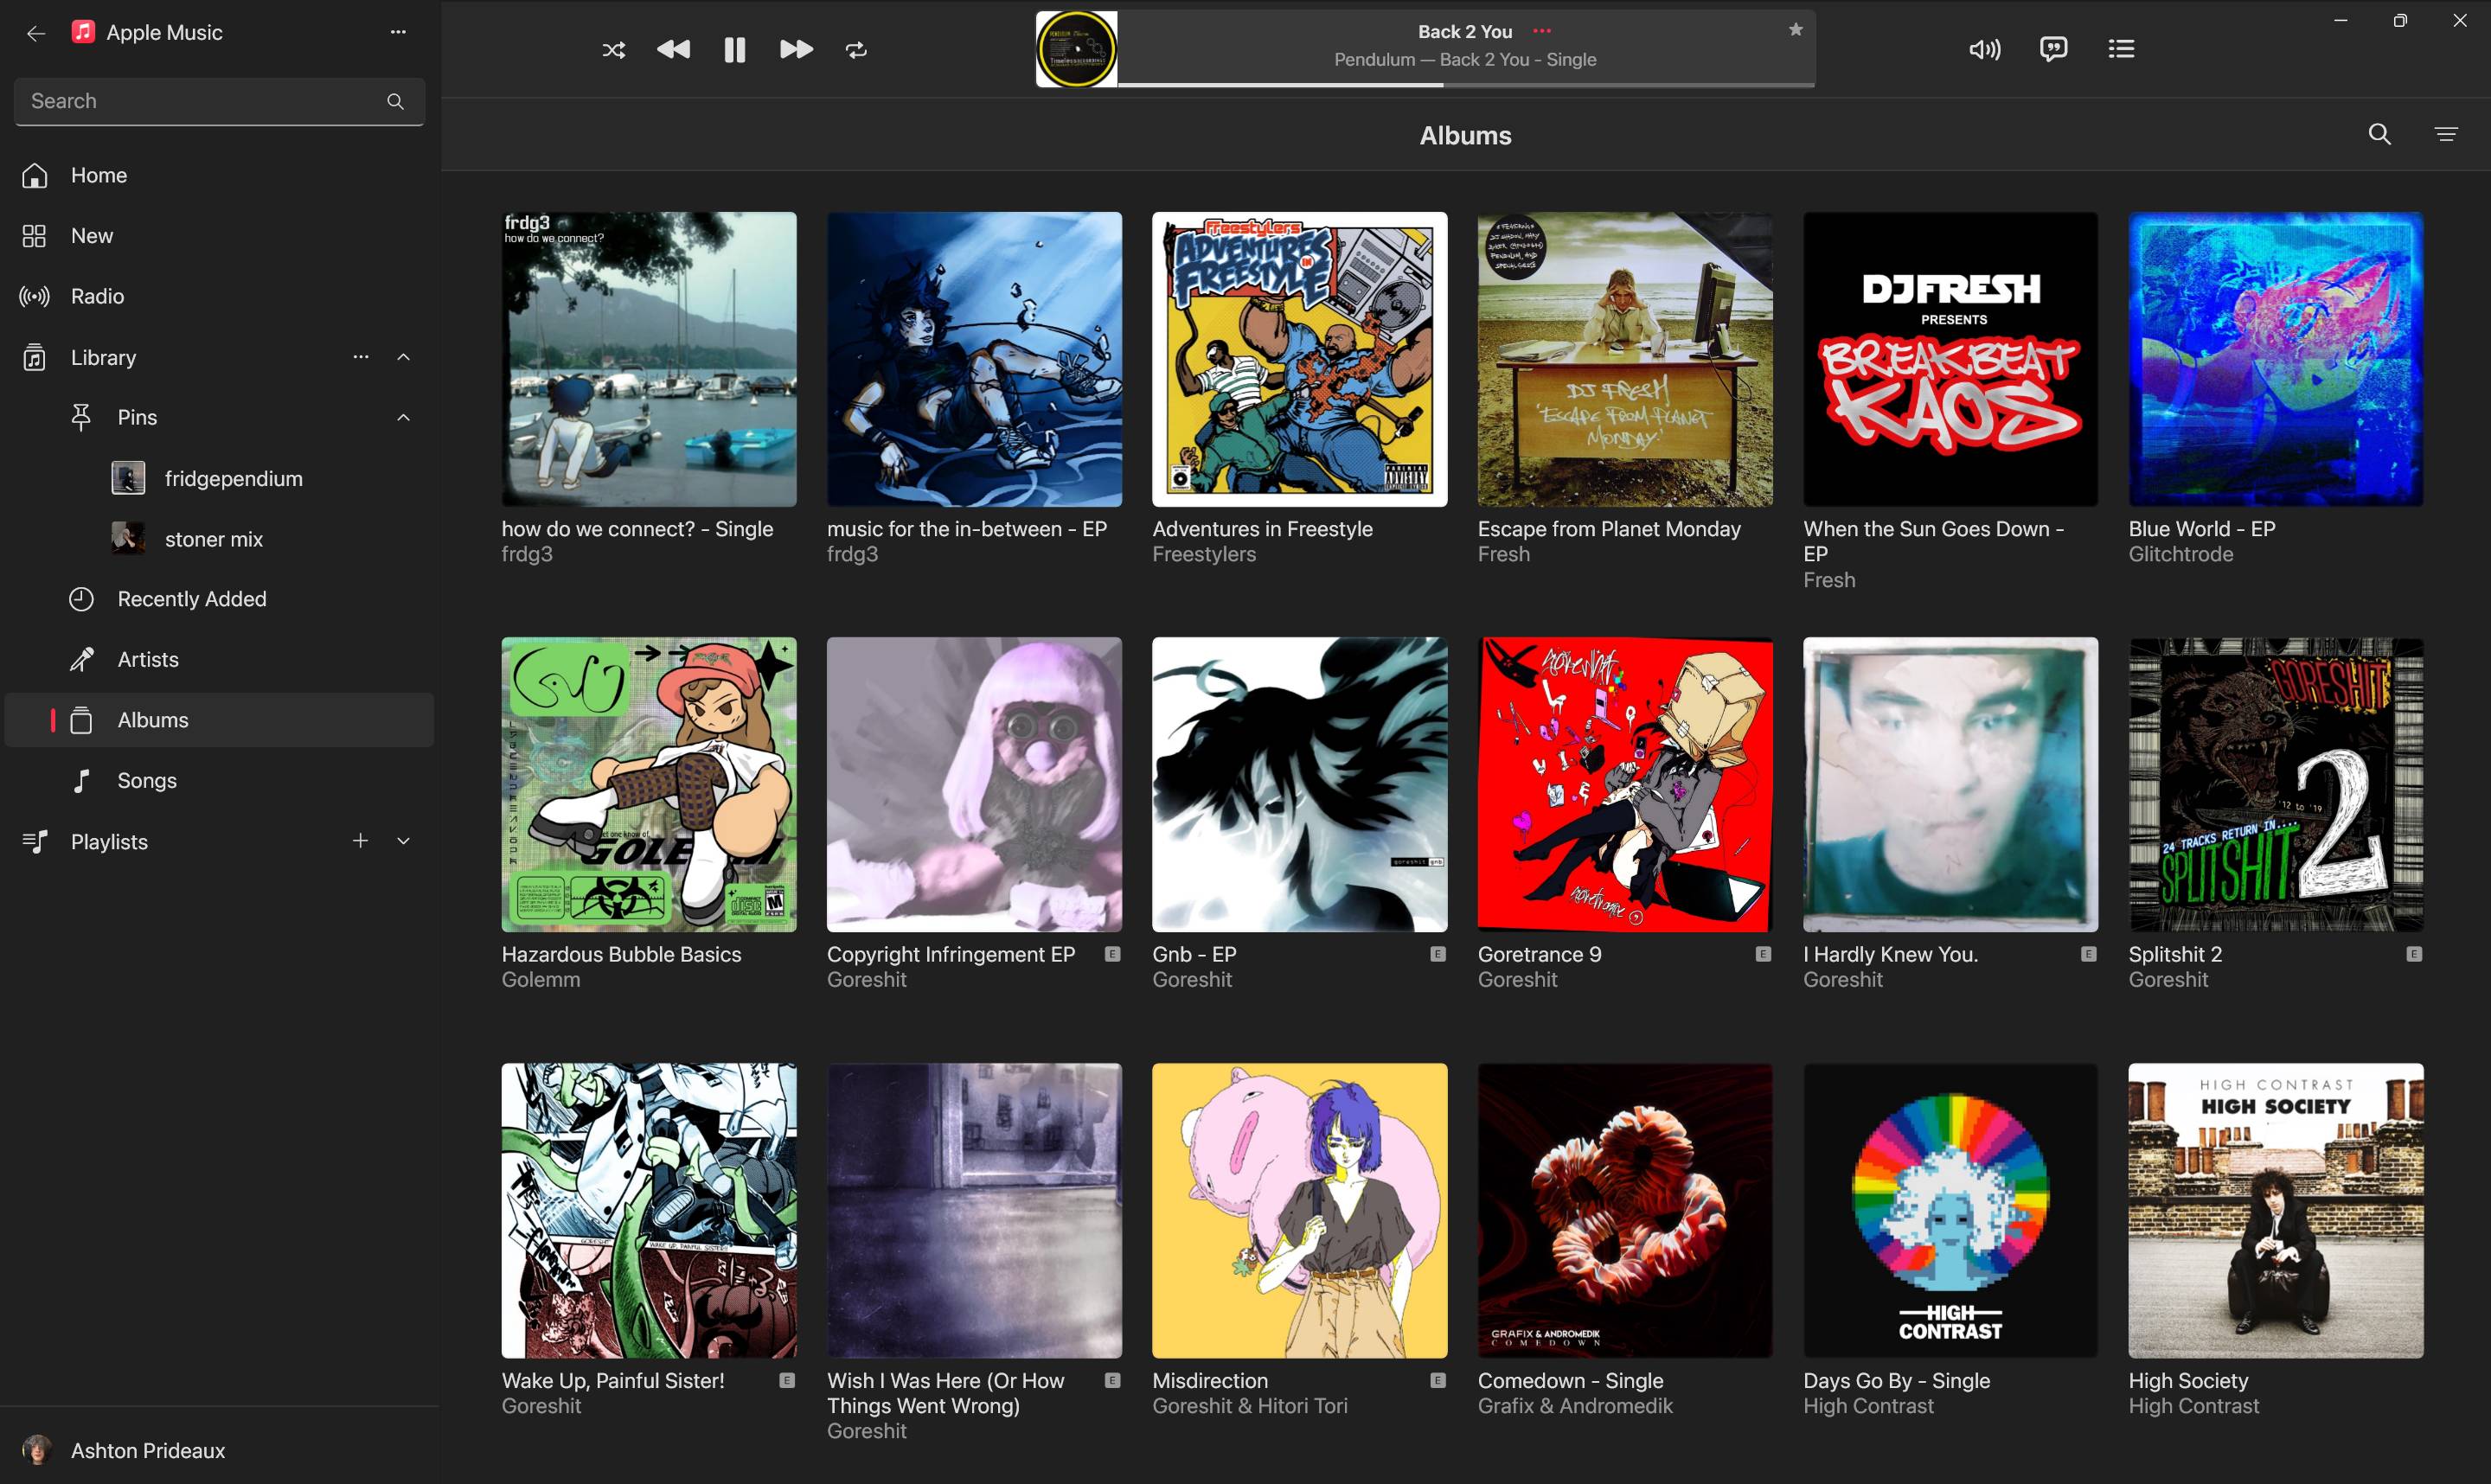Collapse the Pins section

pos(404,417)
